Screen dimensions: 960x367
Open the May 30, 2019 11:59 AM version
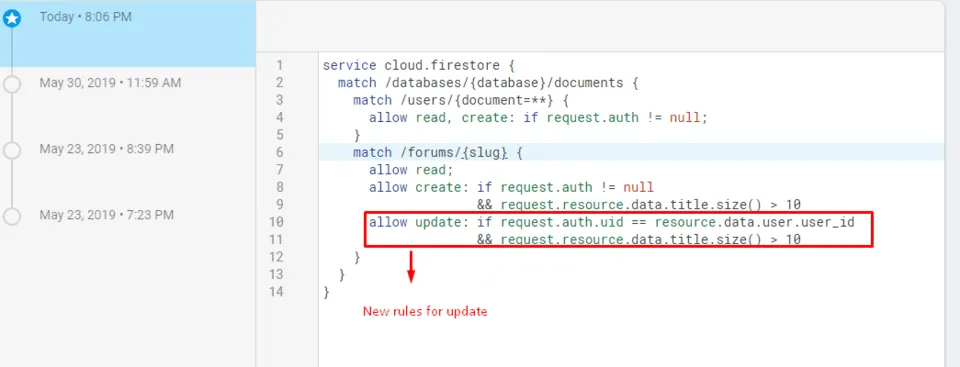[110, 83]
